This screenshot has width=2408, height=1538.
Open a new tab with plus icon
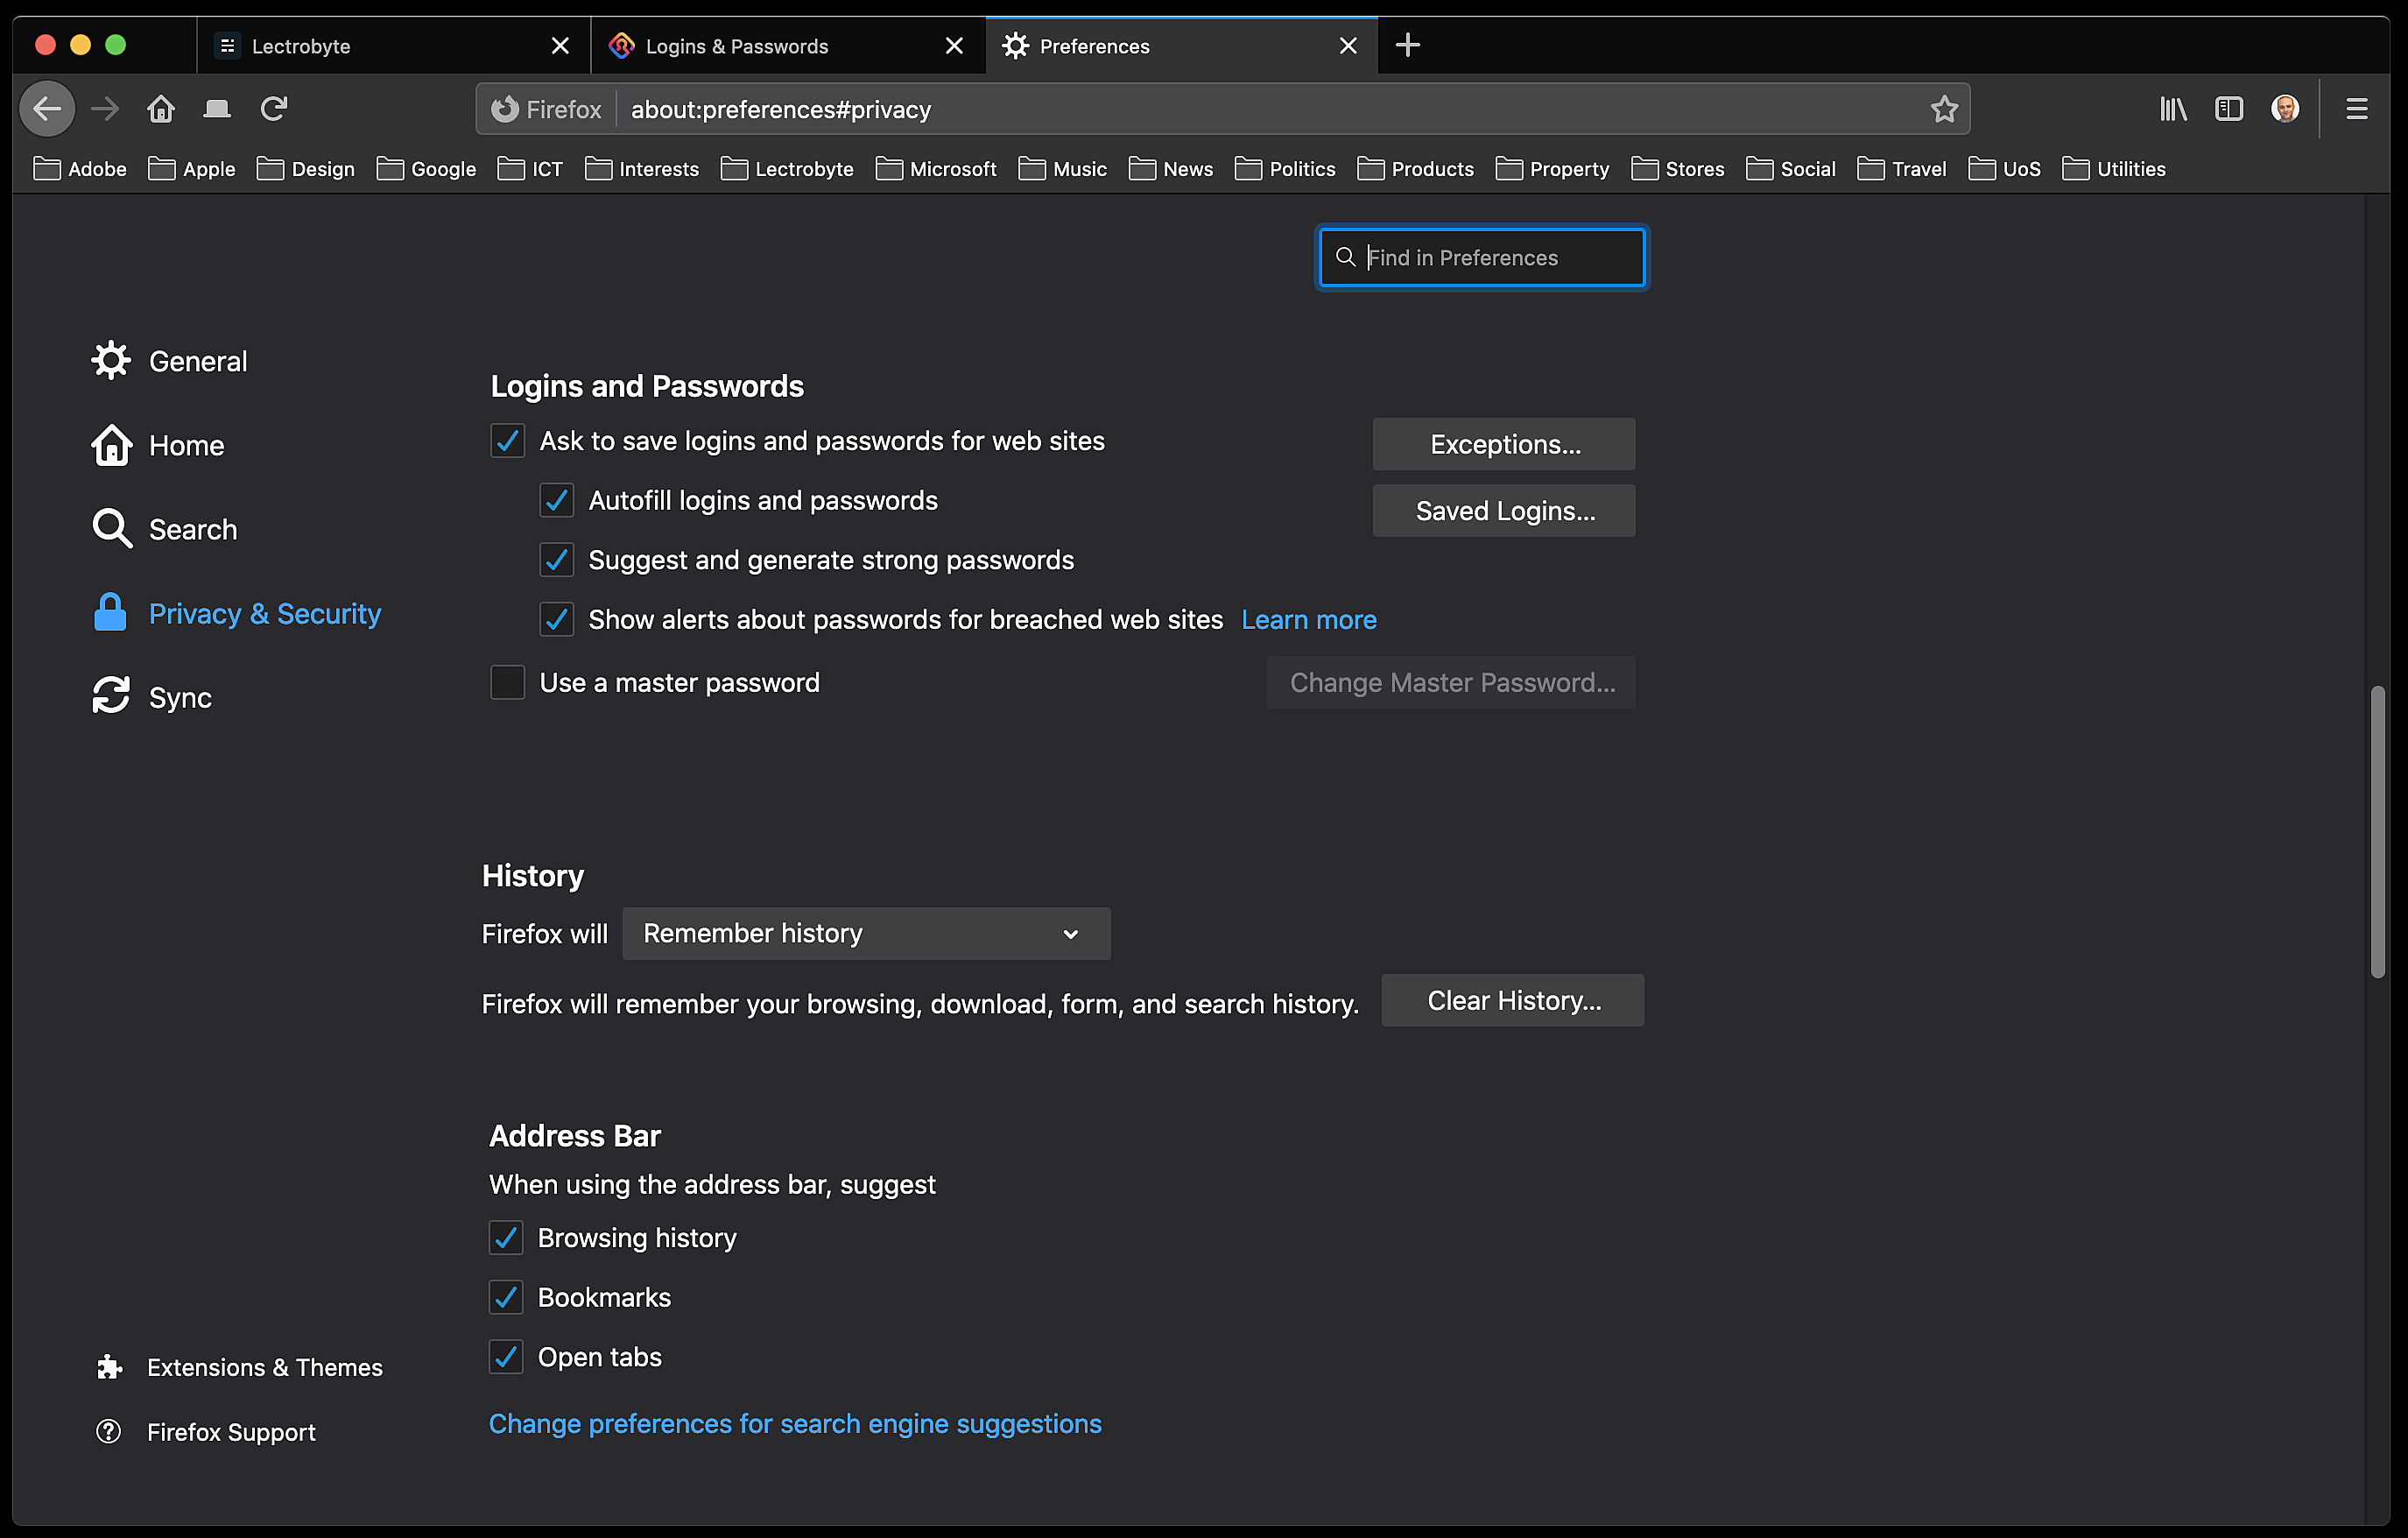coord(1407,45)
